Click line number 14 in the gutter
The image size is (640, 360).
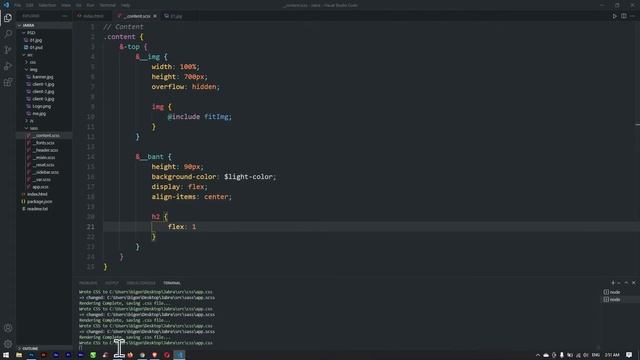point(91,157)
